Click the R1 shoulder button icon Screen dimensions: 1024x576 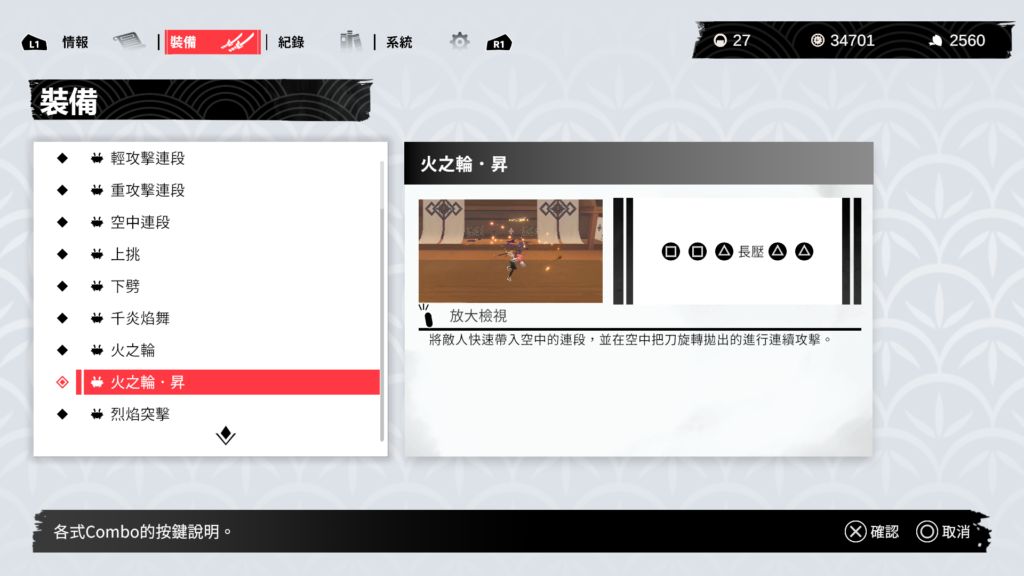pyautogui.click(x=499, y=43)
